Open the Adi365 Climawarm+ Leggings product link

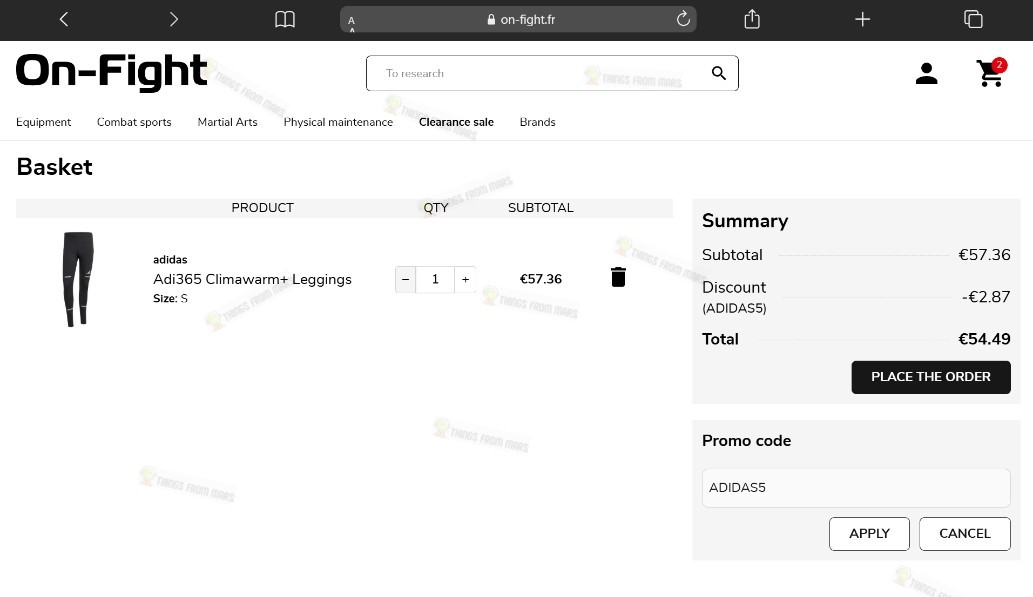pos(252,279)
